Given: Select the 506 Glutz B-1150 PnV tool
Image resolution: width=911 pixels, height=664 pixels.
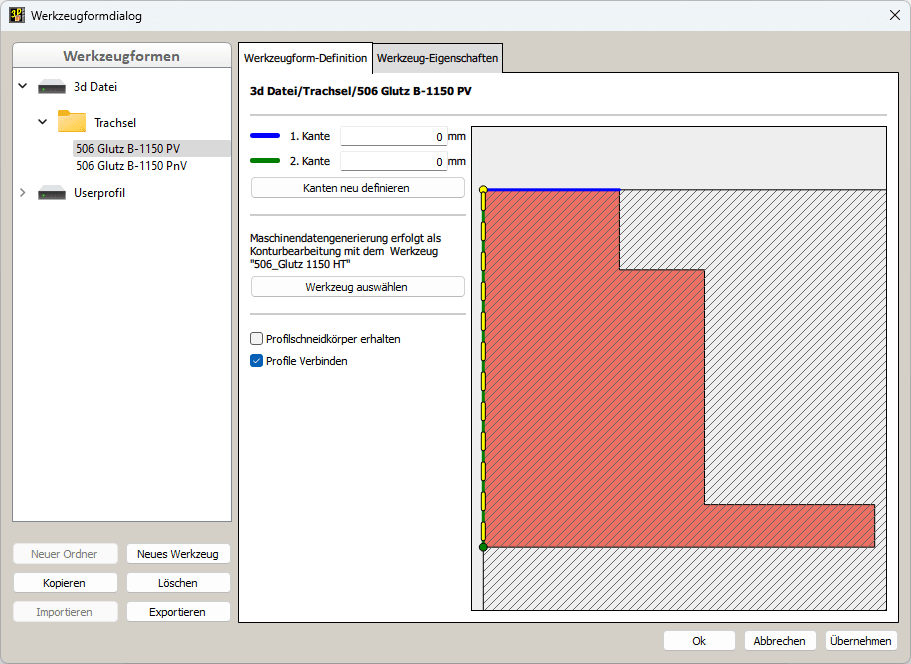Looking at the screenshot, I should pos(129,166).
